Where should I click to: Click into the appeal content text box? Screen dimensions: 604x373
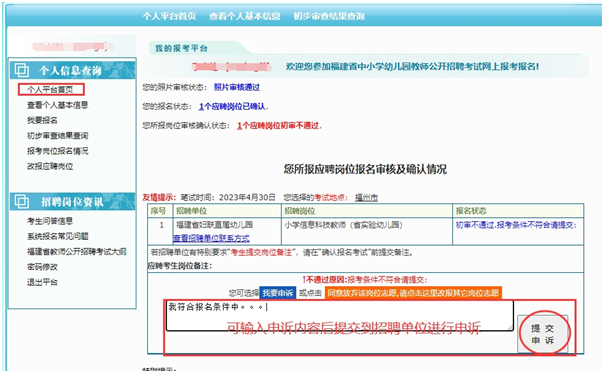pyautogui.click(x=340, y=316)
